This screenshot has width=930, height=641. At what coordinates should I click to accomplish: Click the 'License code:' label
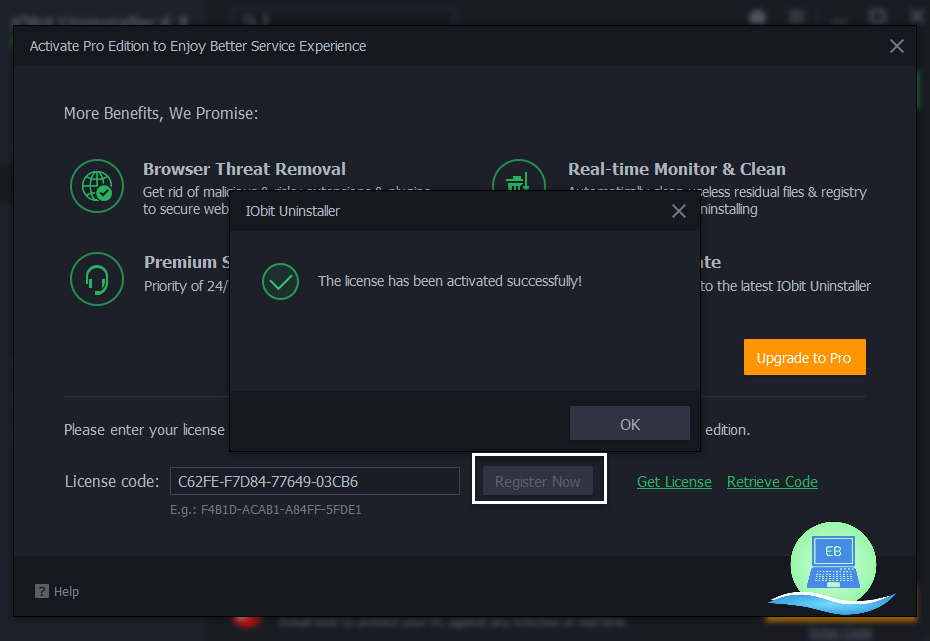[112, 481]
